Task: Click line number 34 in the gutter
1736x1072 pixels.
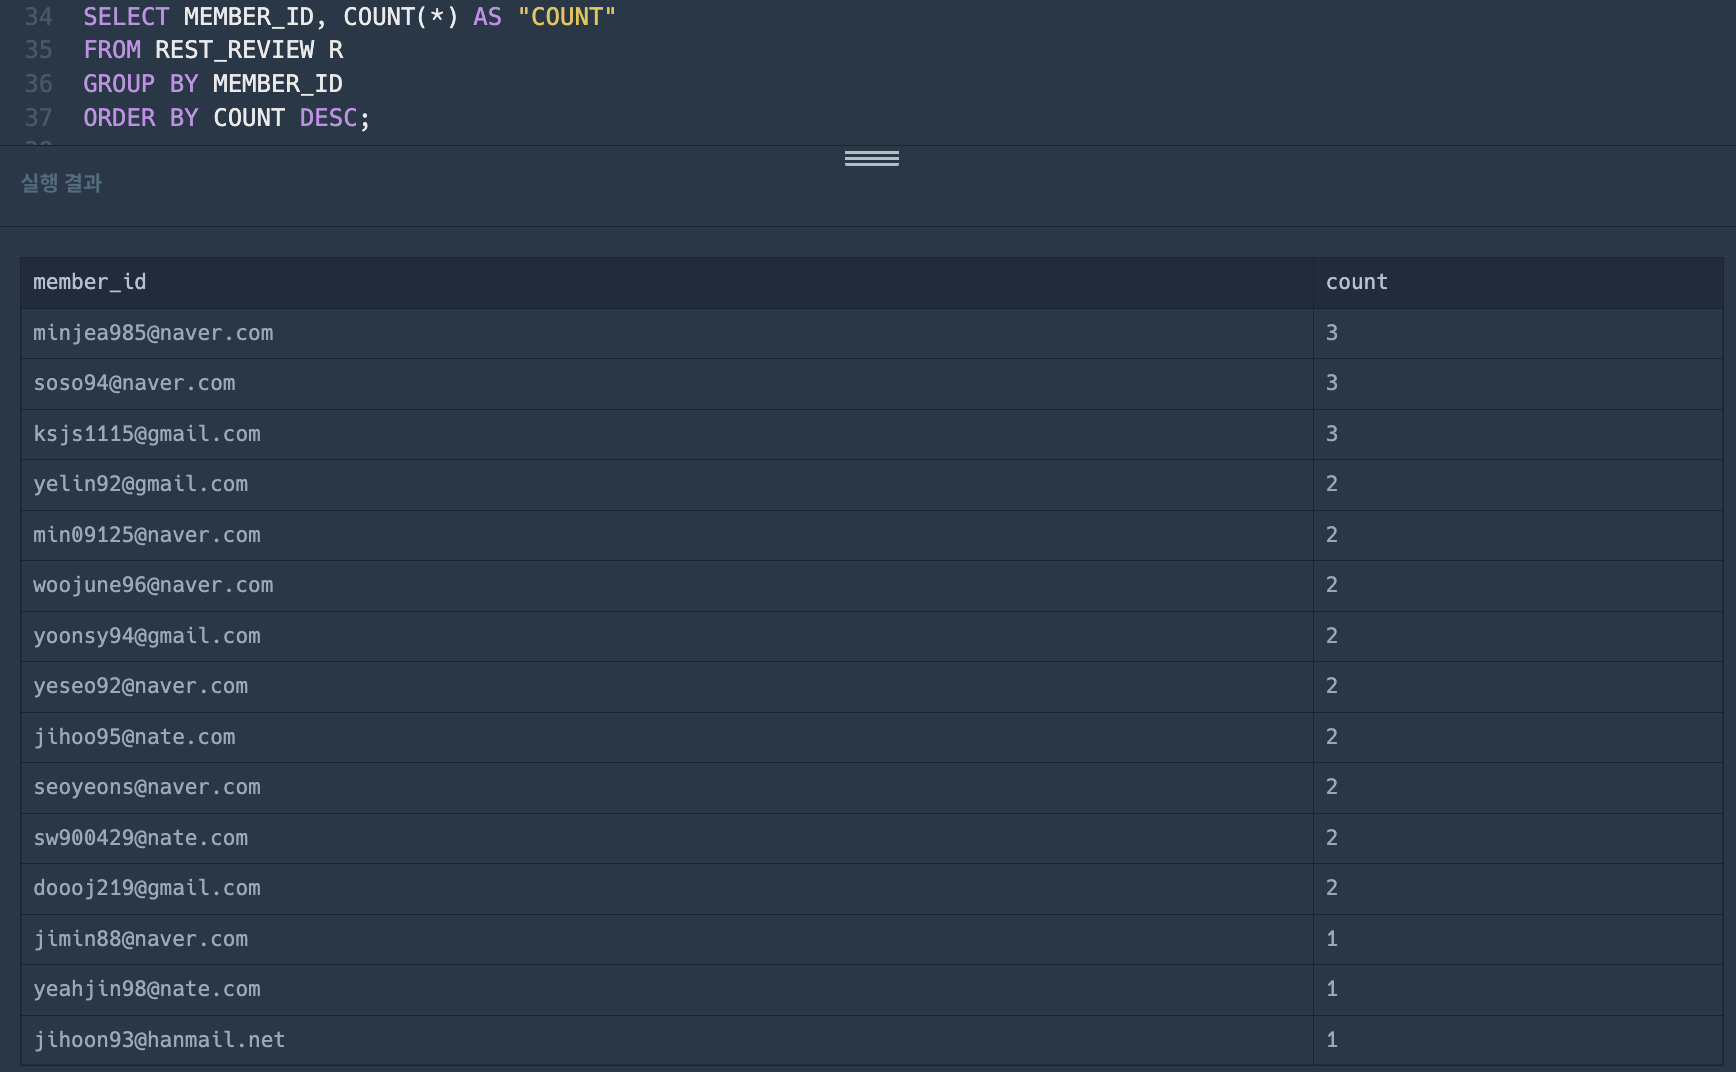Action: pos(38,17)
